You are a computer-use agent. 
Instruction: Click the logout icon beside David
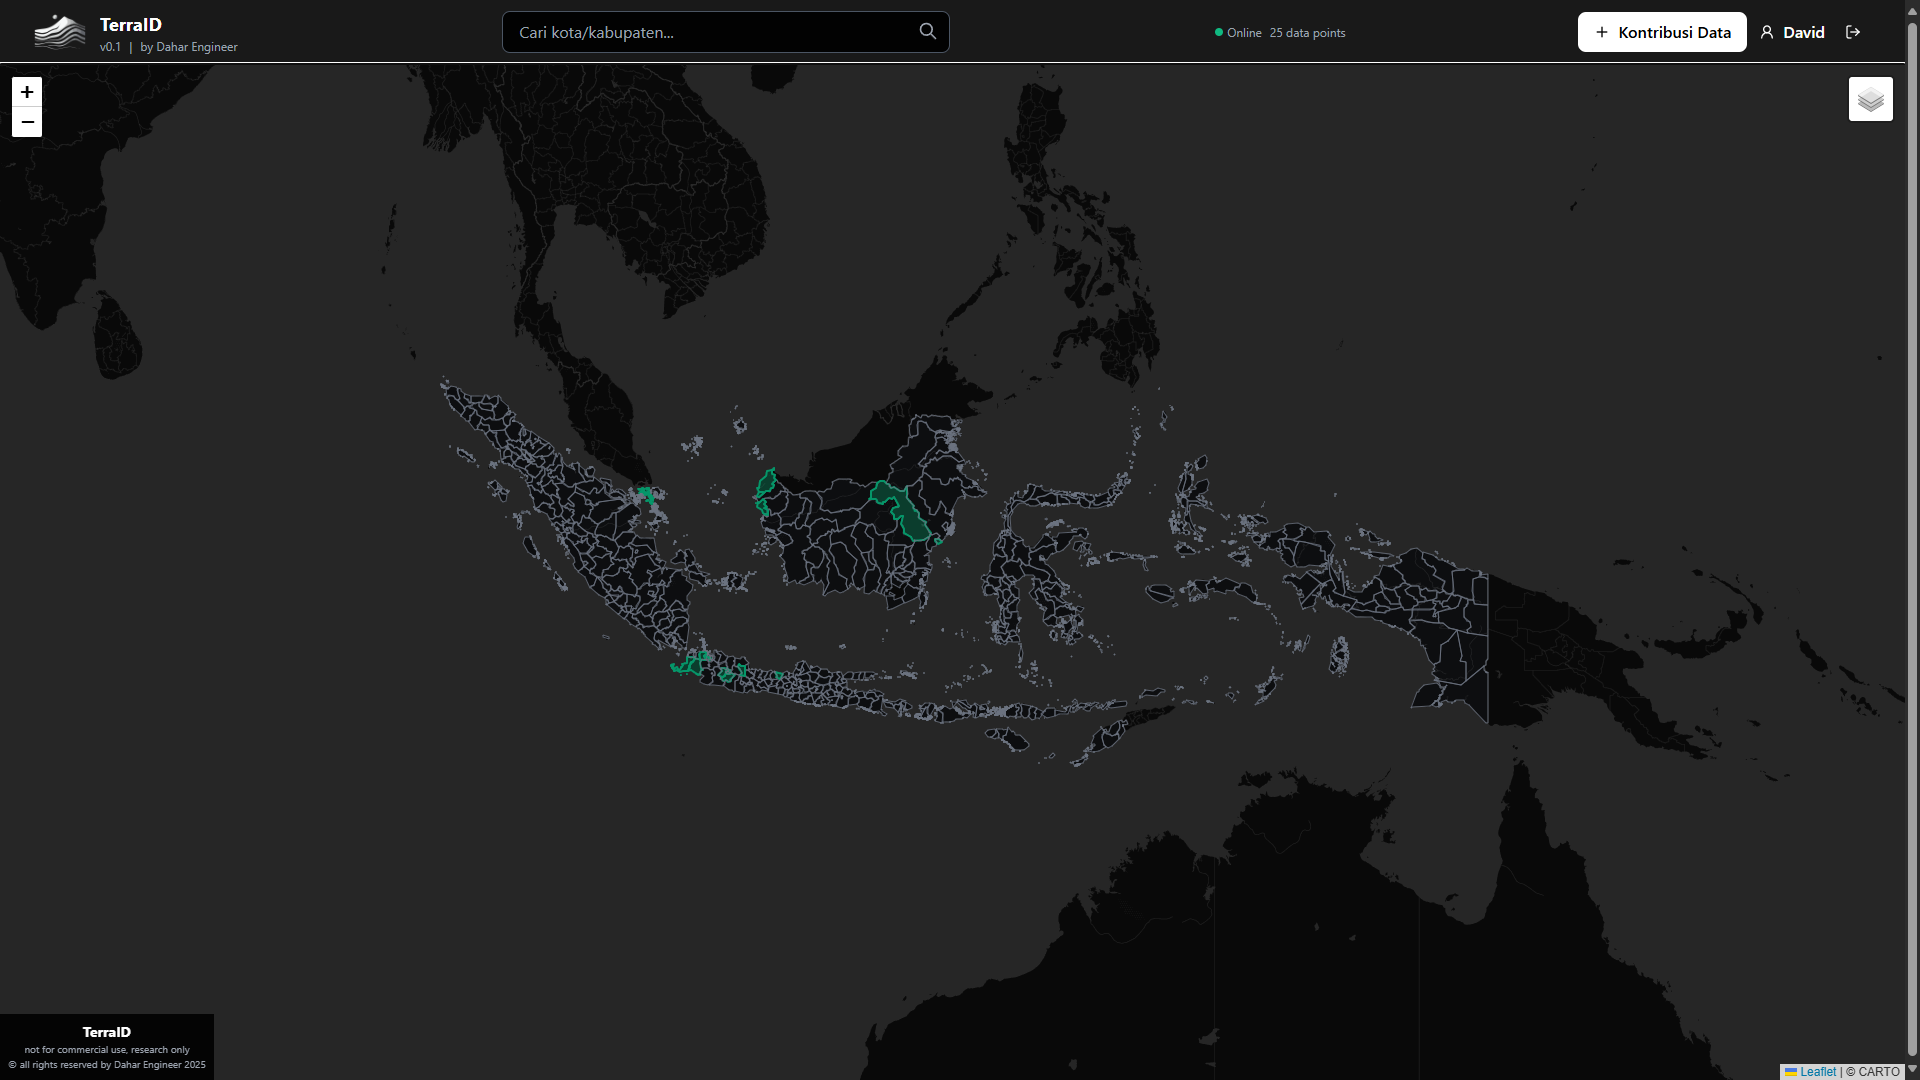click(x=1853, y=32)
